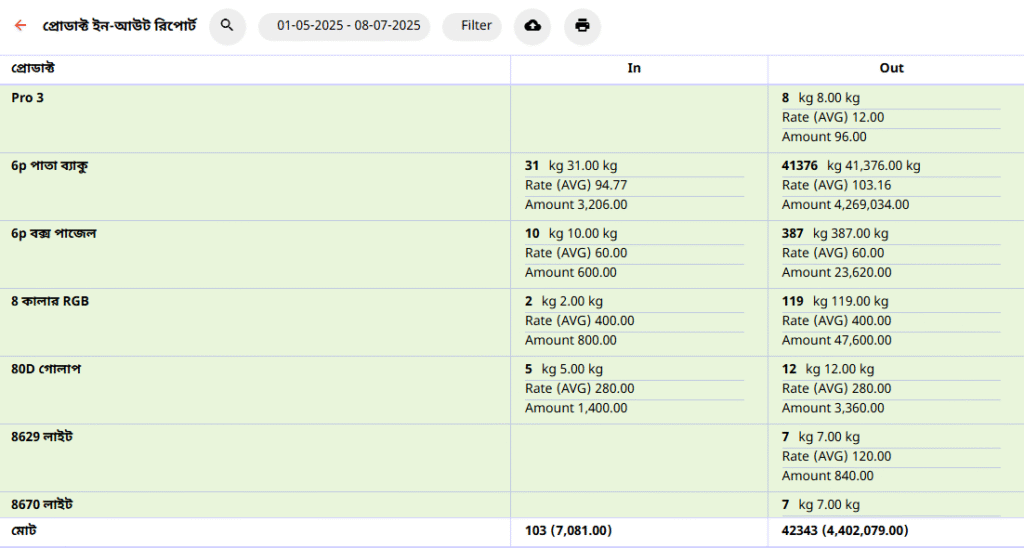Click Amount 3,206.00 value

coord(576,205)
